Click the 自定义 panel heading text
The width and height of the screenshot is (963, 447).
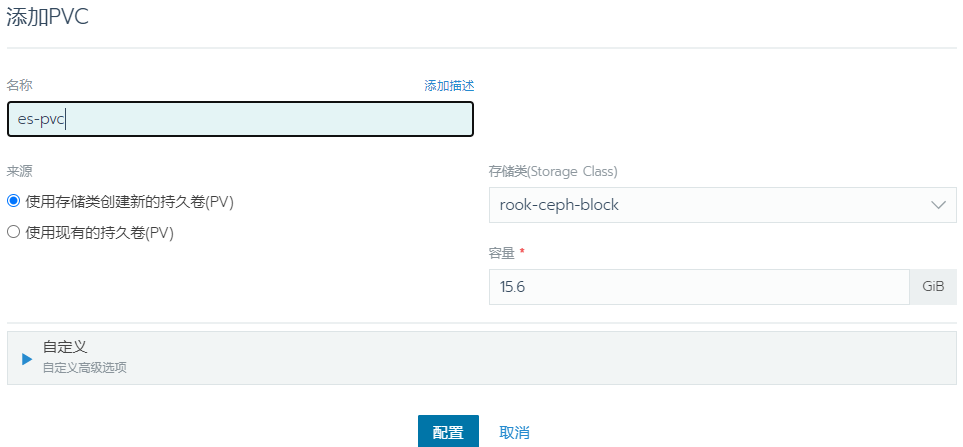pyautogui.click(x=64, y=347)
